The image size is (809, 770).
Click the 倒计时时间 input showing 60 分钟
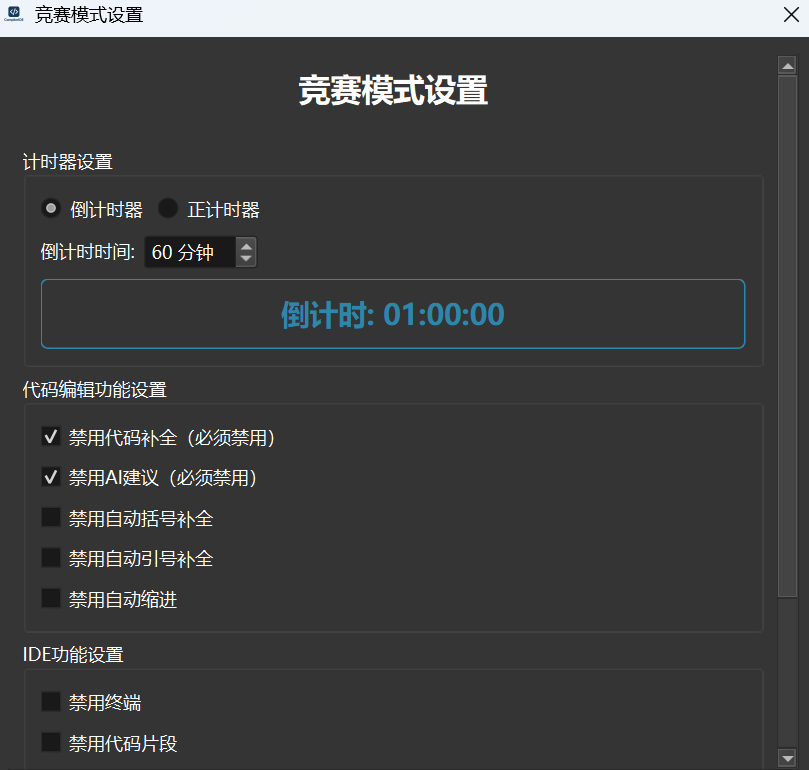click(x=190, y=252)
